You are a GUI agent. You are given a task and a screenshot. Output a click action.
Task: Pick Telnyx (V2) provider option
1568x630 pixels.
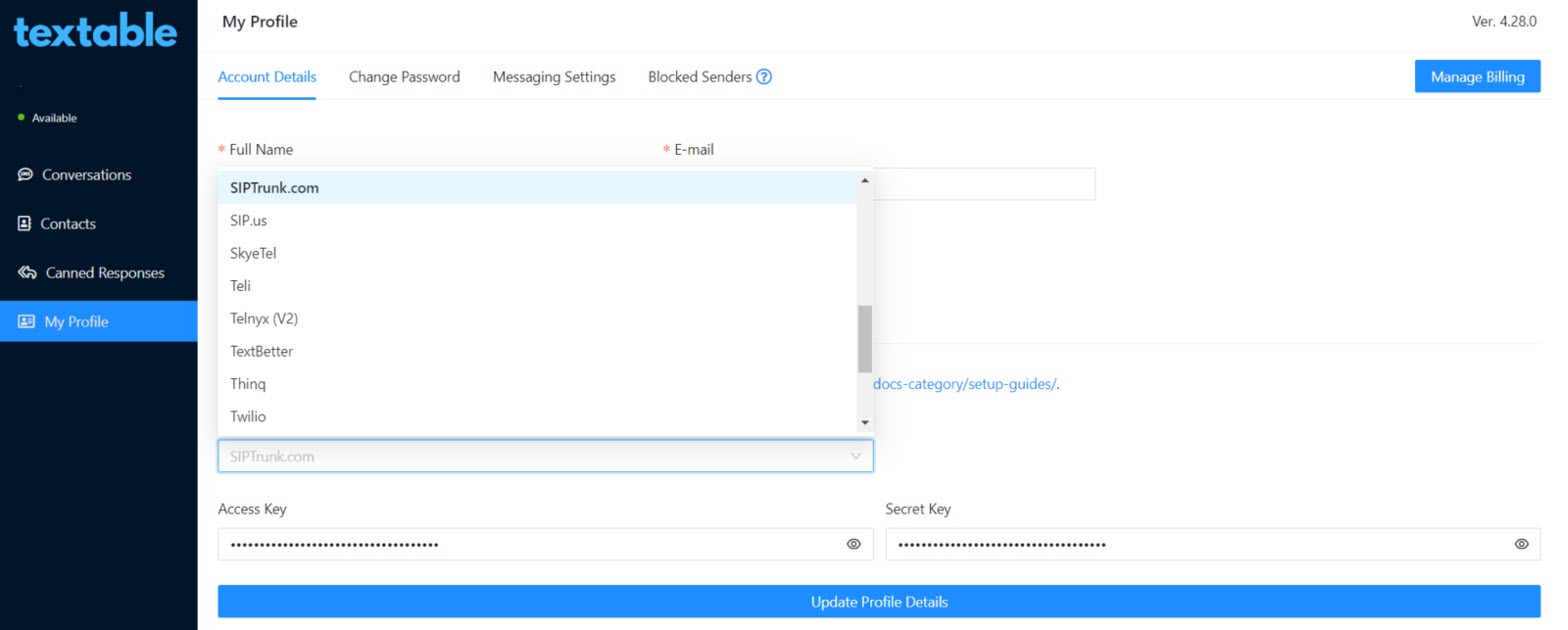click(x=537, y=318)
